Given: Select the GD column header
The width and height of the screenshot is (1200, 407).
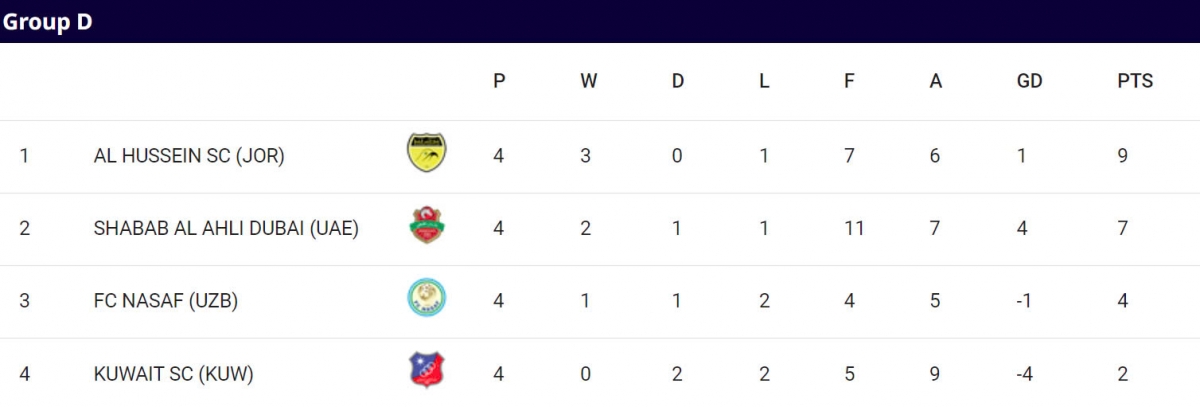Looking at the screenshot, I should 1029,81.
